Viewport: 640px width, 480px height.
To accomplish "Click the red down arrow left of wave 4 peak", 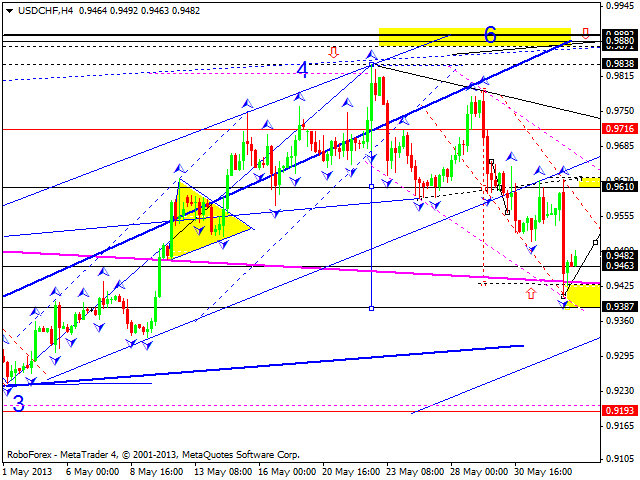I will pos(333,52).
